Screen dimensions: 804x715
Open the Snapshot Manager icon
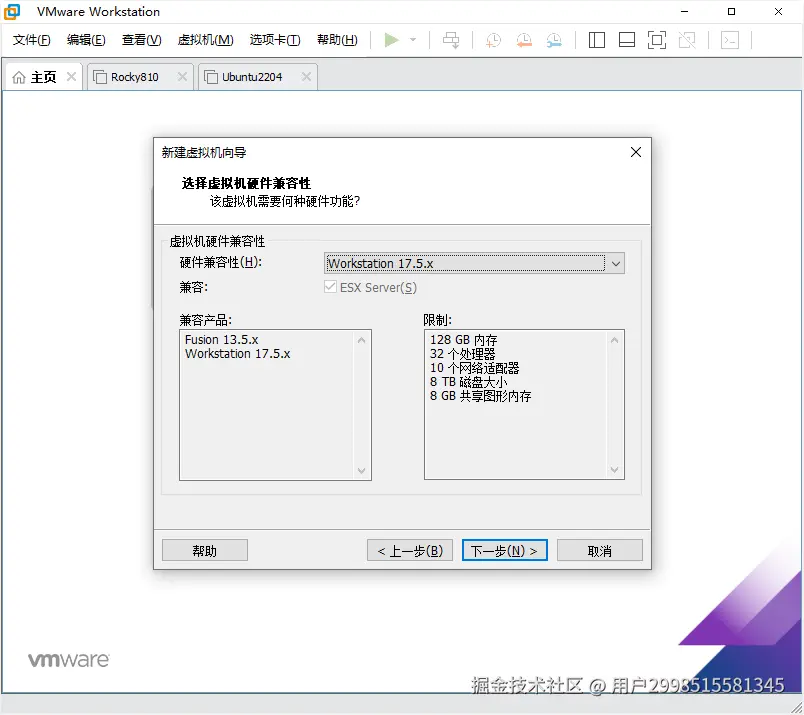(554, 40)
